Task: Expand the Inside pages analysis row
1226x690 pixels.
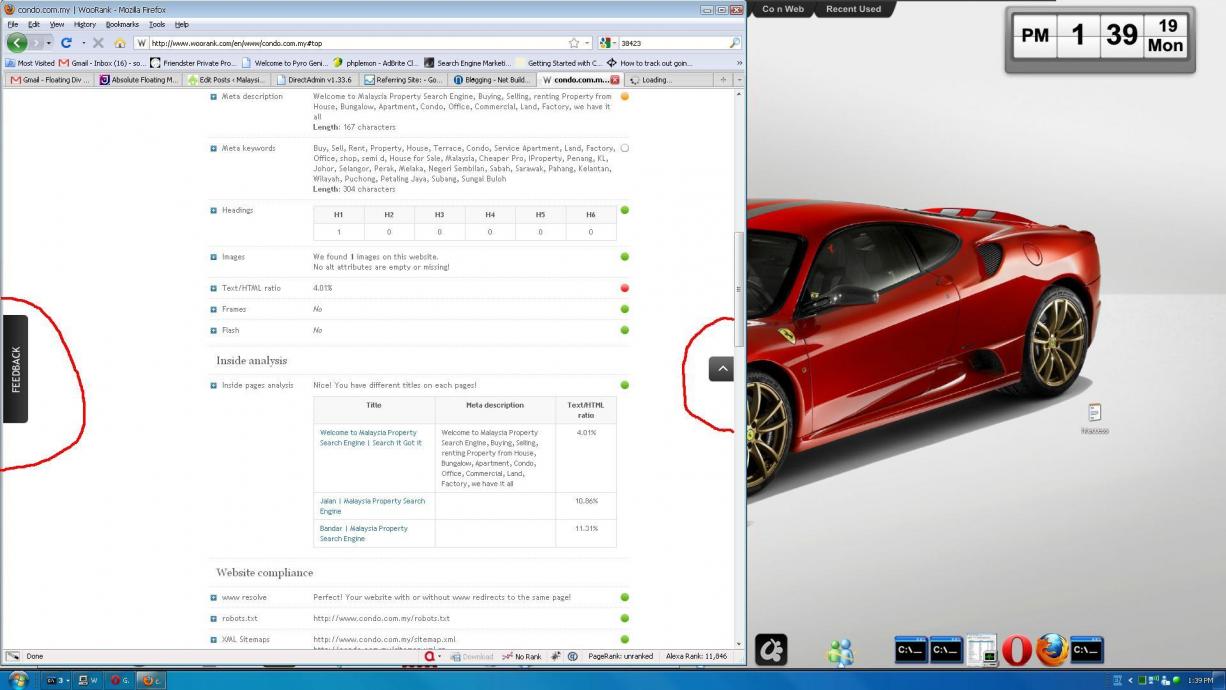Action: coord(213,385)
